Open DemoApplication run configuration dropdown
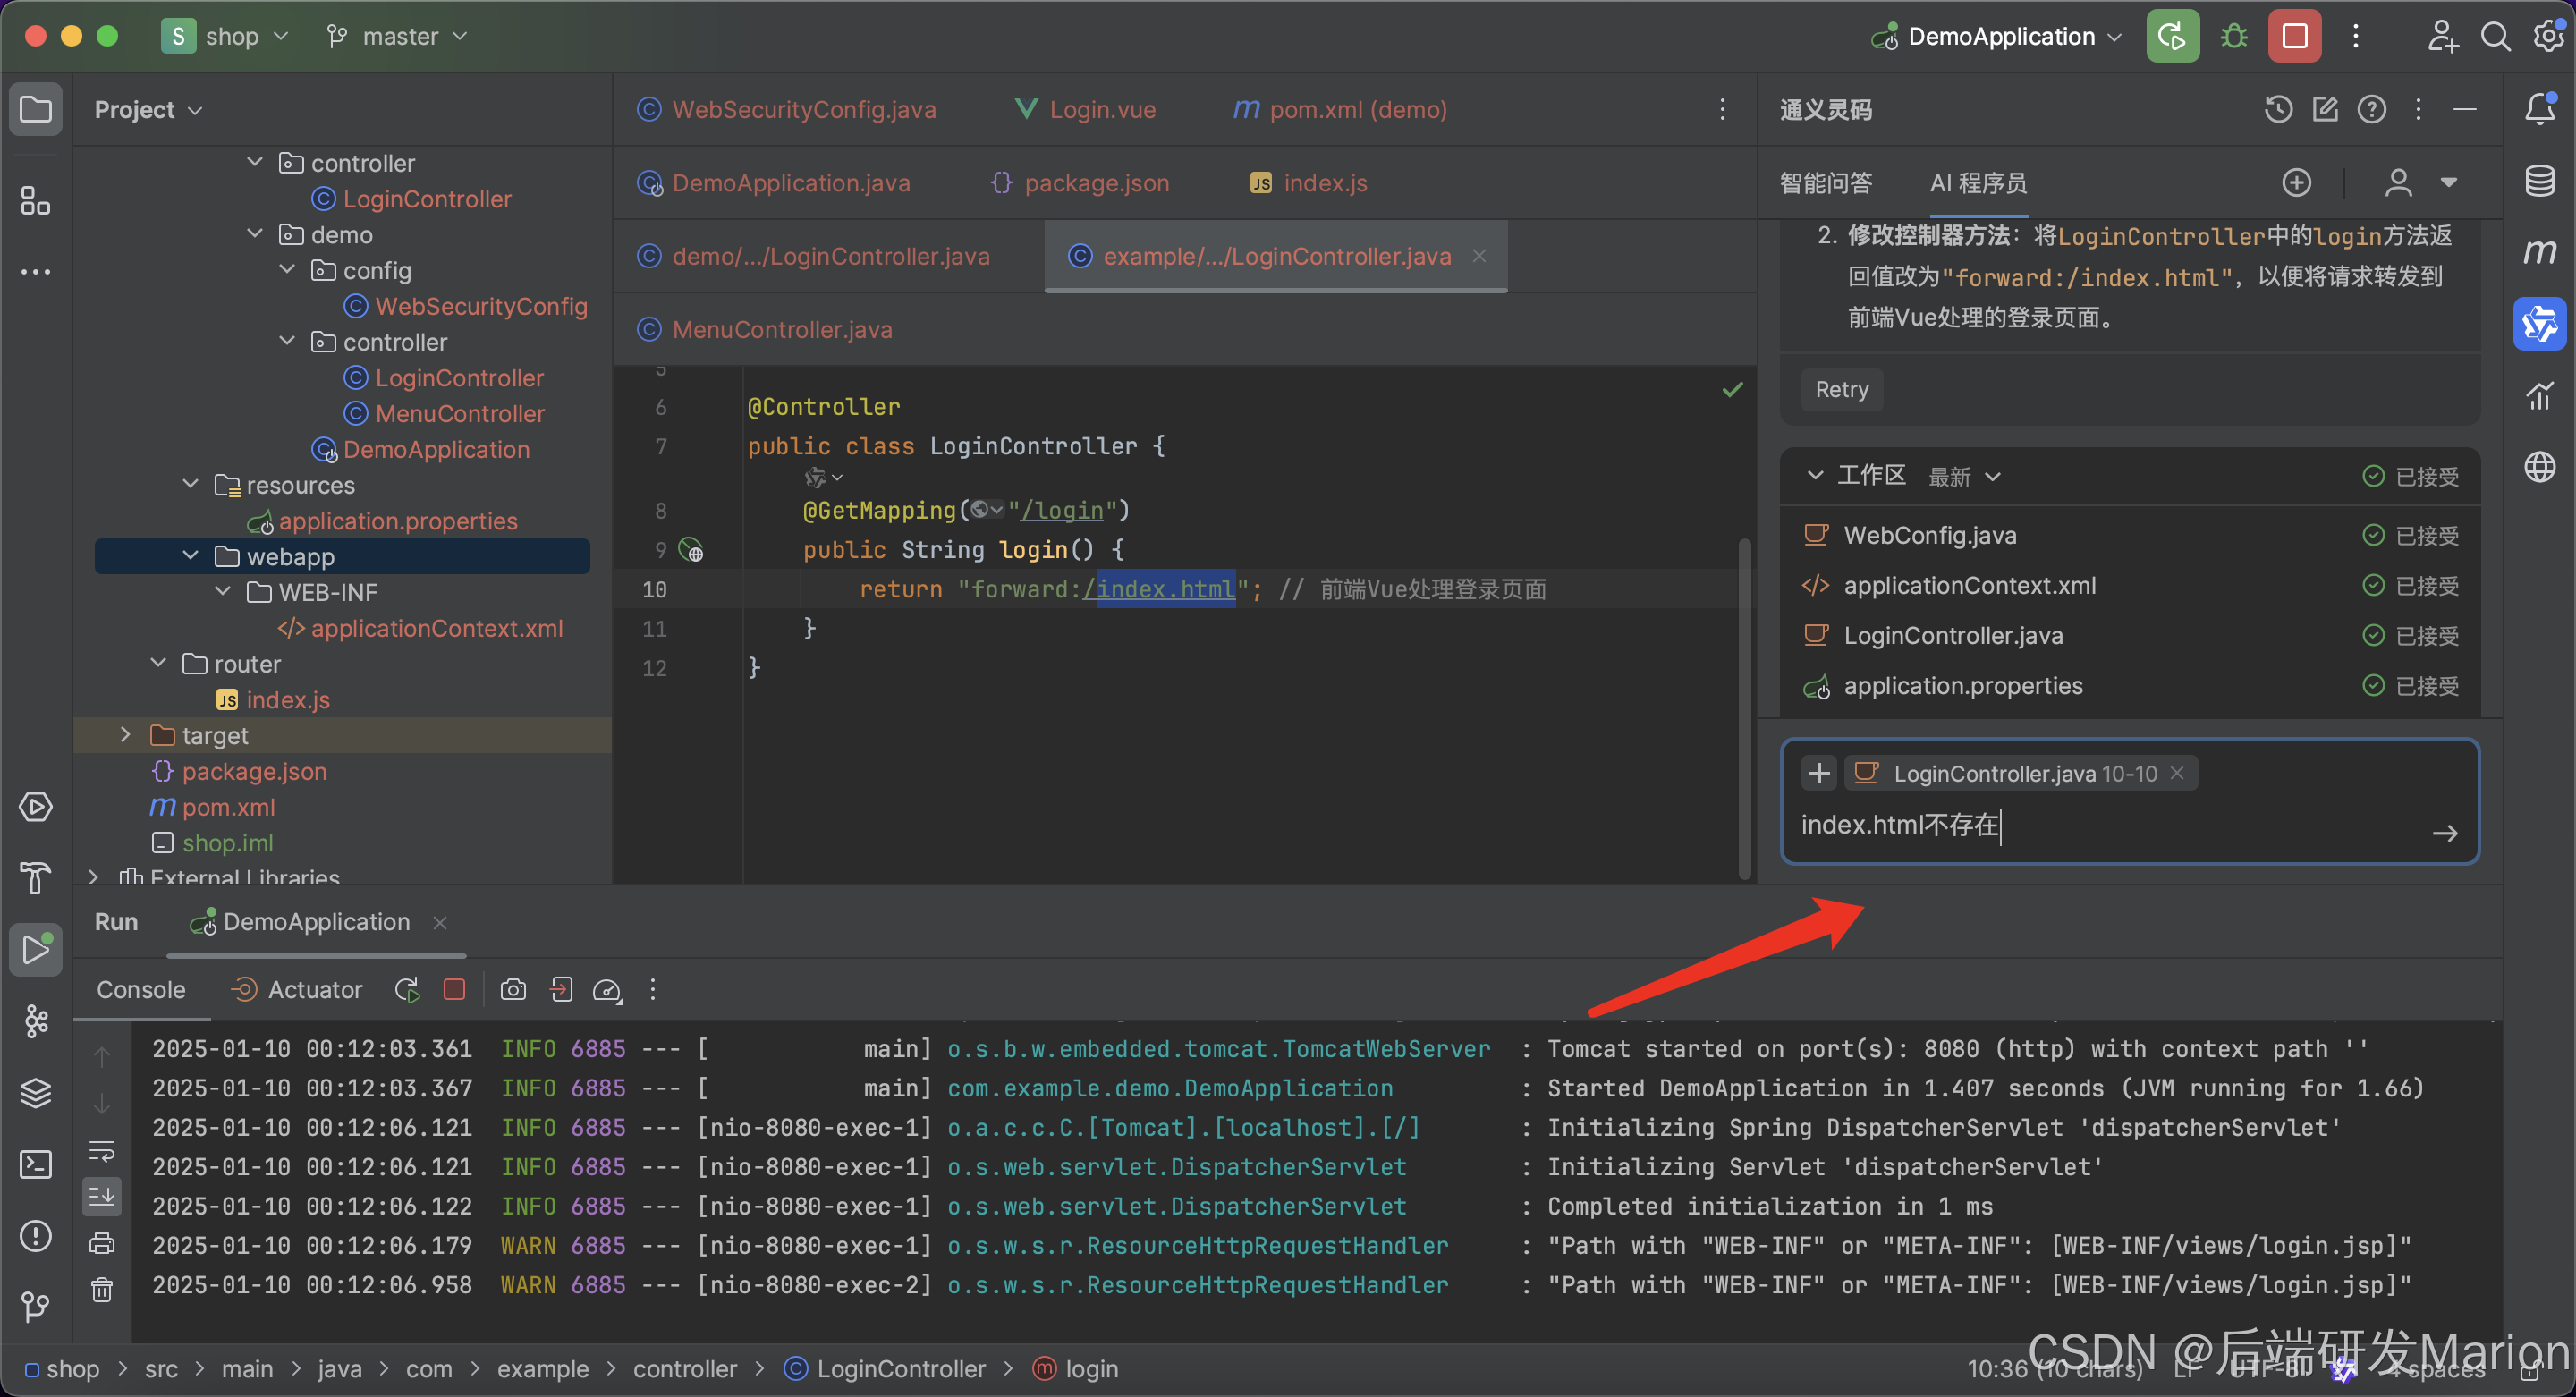Viewport: 2576px width, 1397px height. tap(2000, 37)
